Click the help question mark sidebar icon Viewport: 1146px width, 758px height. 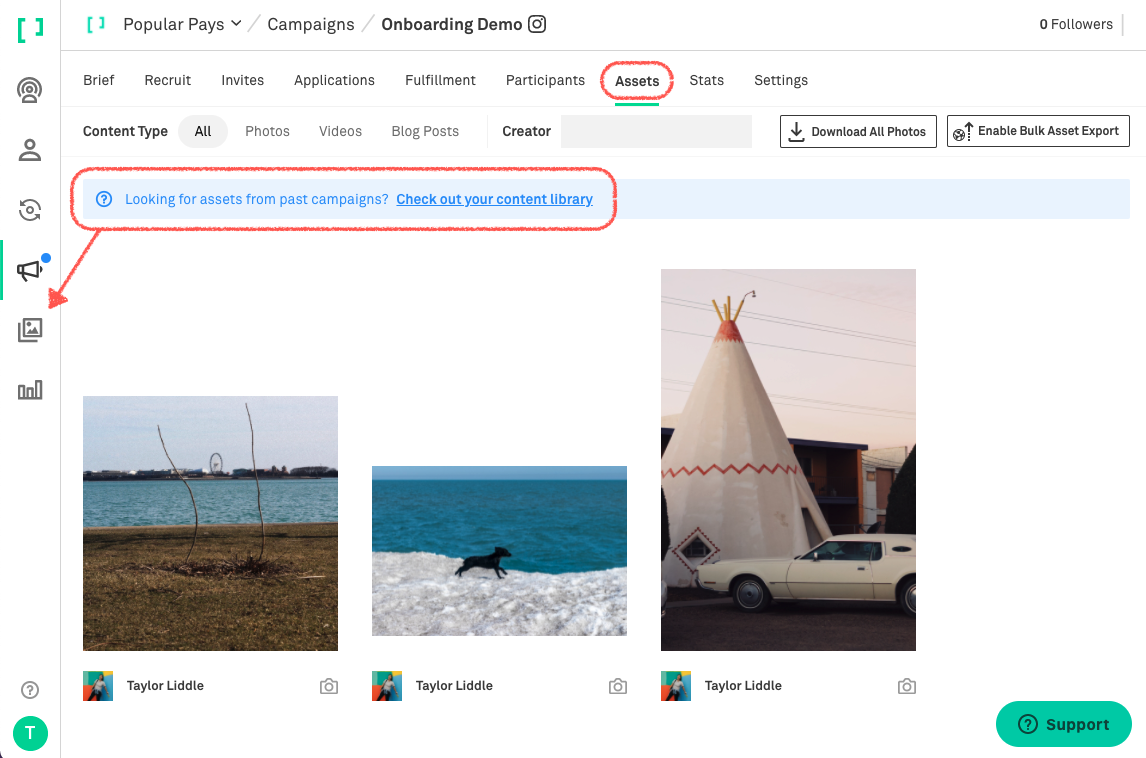(x=30, y=690)
